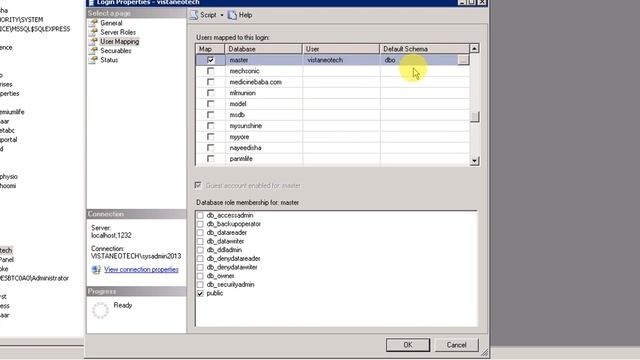Click the Default Schema column header
The image size is (640, 360).
tap(424, 49)
